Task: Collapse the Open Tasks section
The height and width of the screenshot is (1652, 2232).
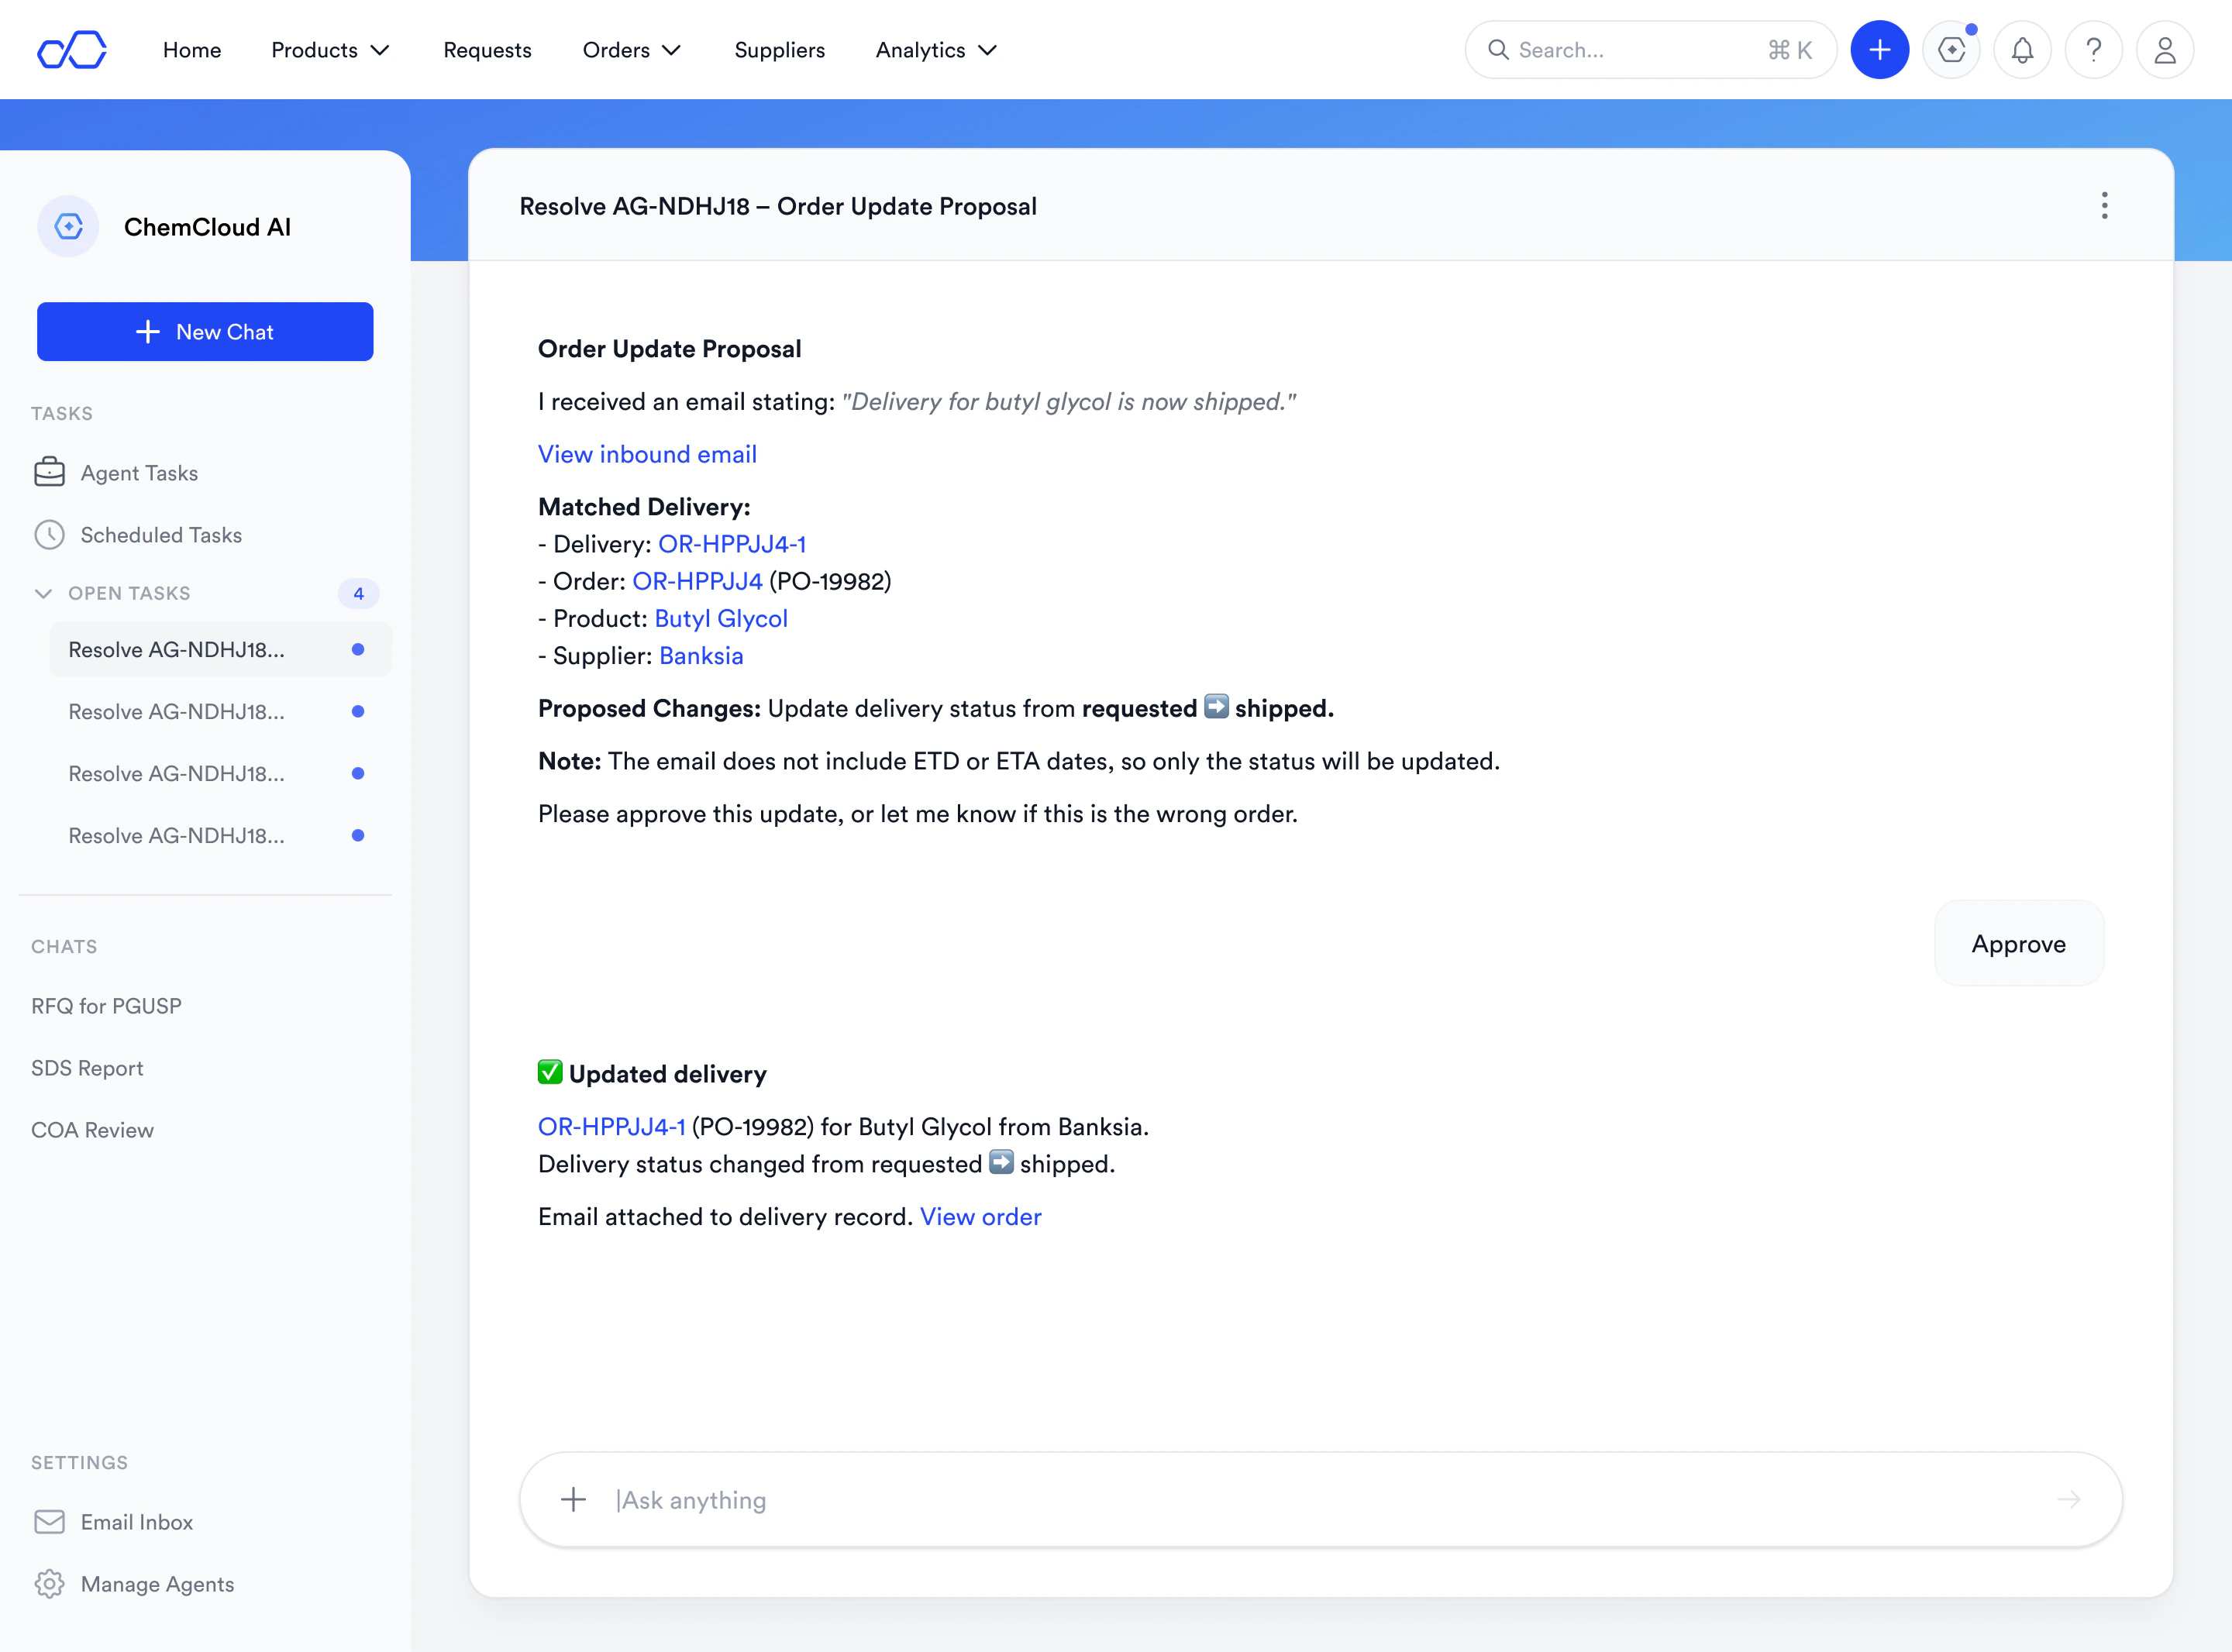Action: pyautogui.click(x=43, y=593)
